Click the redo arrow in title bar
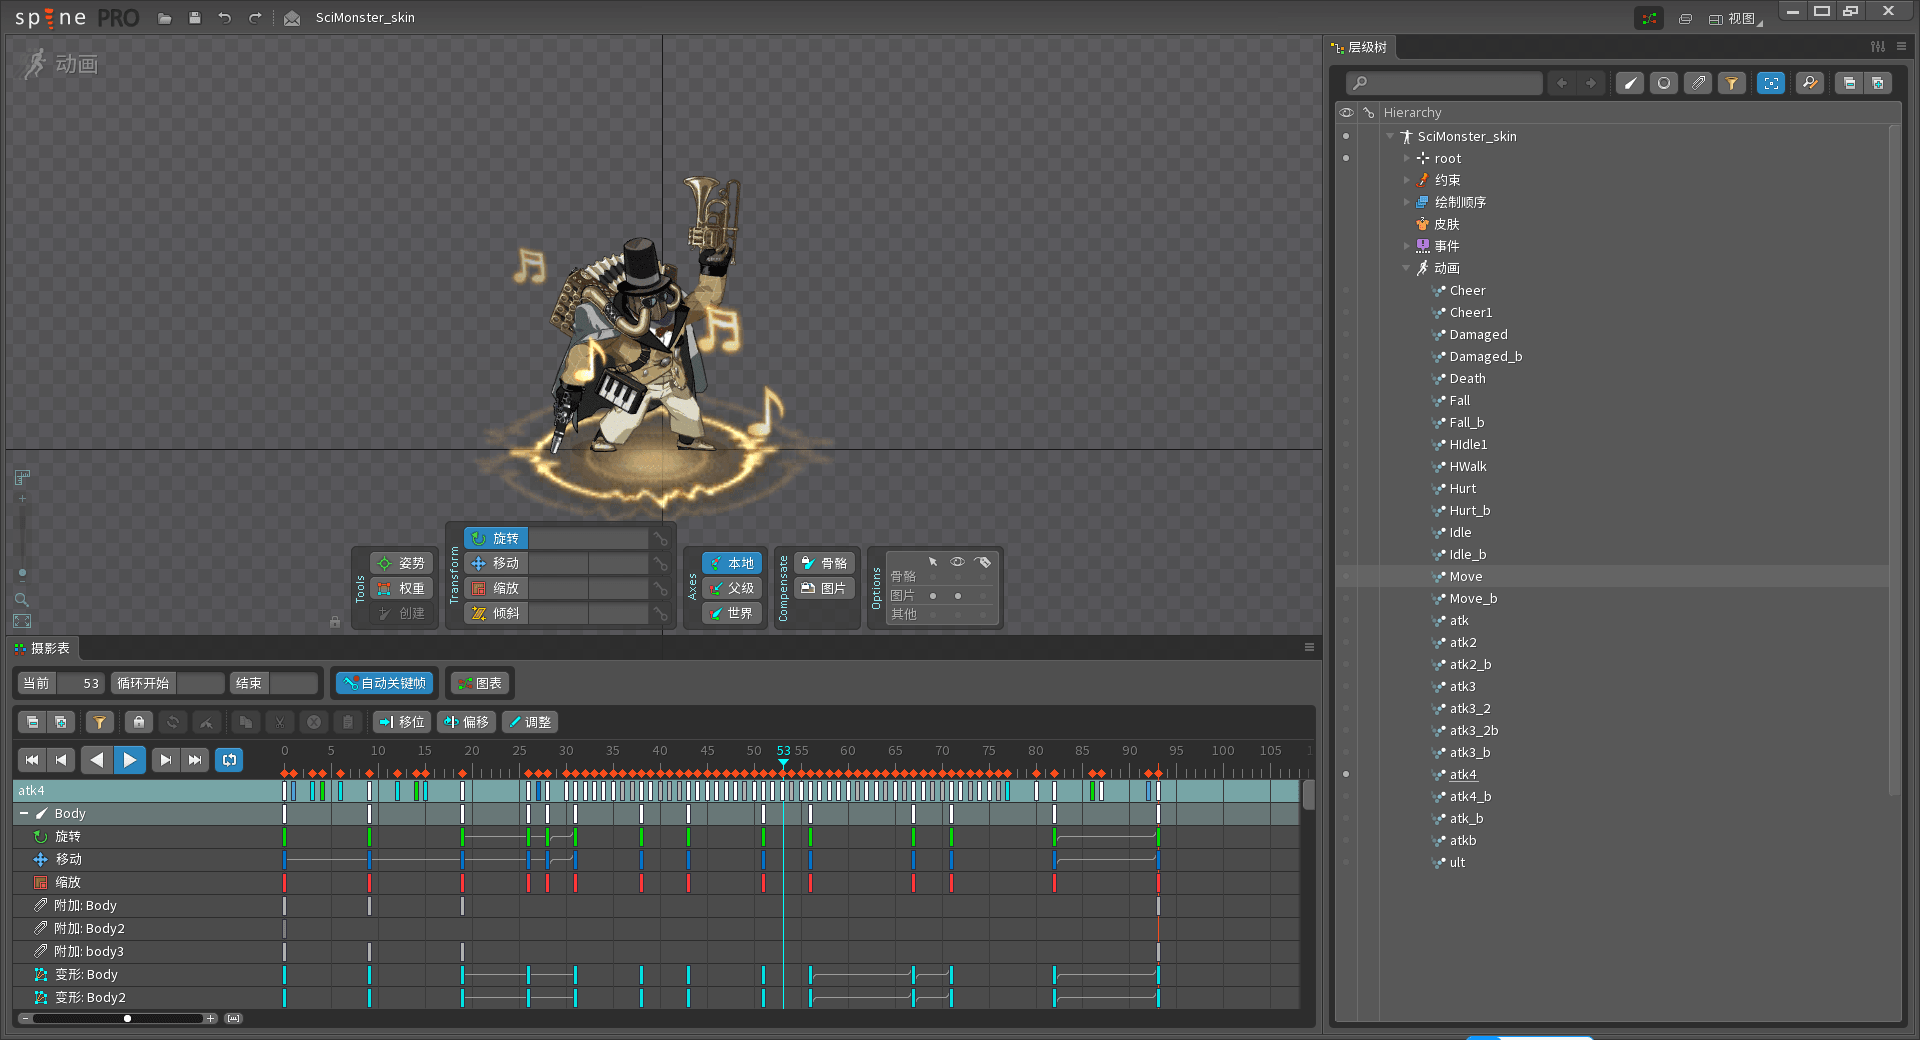 pyautogui.click(x=255, y=18)
